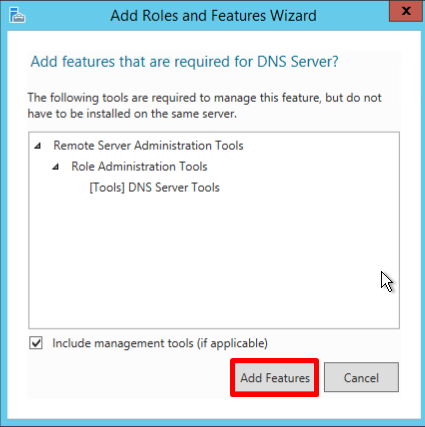The image size is (425, 427).
Task: Click the blank white area below the Cancel button
Action: pyautogui.click(x=361, y=406)
